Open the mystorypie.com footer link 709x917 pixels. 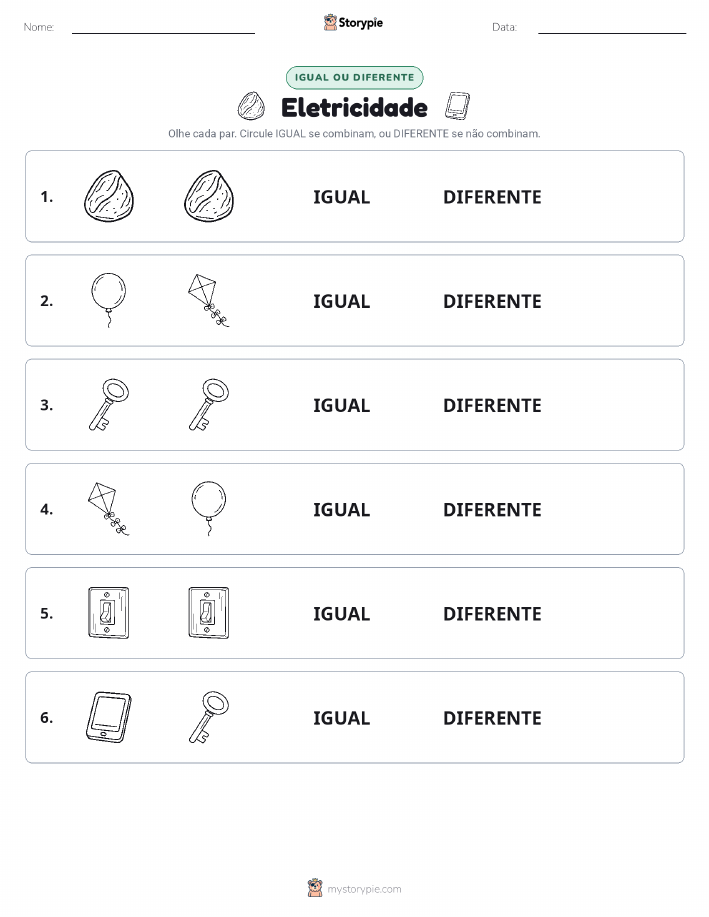pyautogui.click(x=364, y=889)
